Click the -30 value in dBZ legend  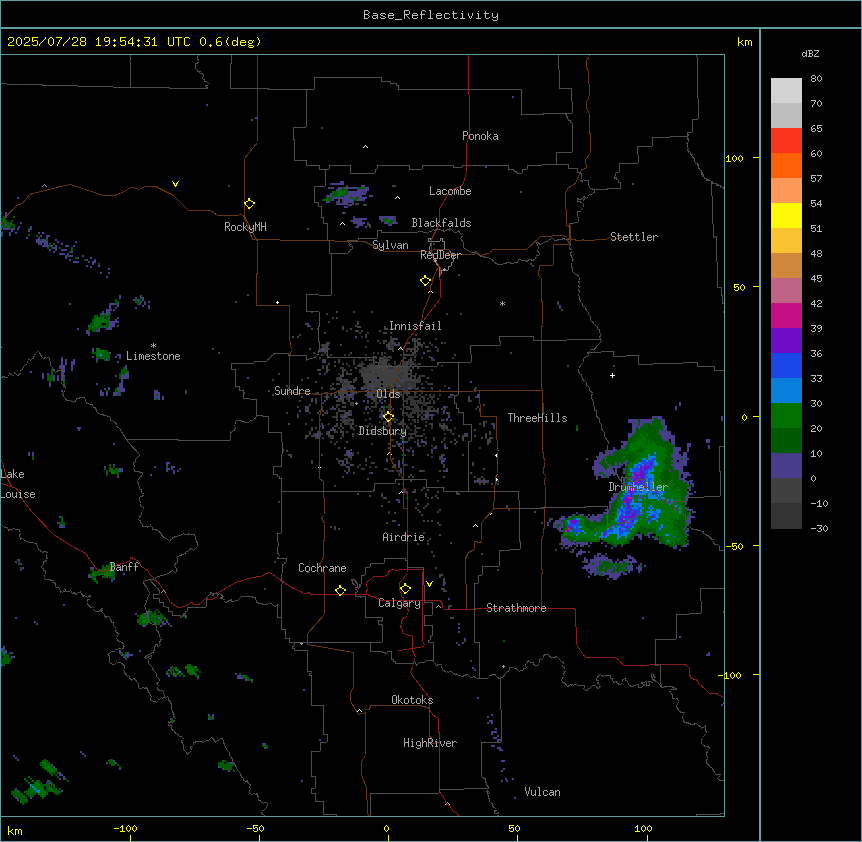click(x=819, y=528)
